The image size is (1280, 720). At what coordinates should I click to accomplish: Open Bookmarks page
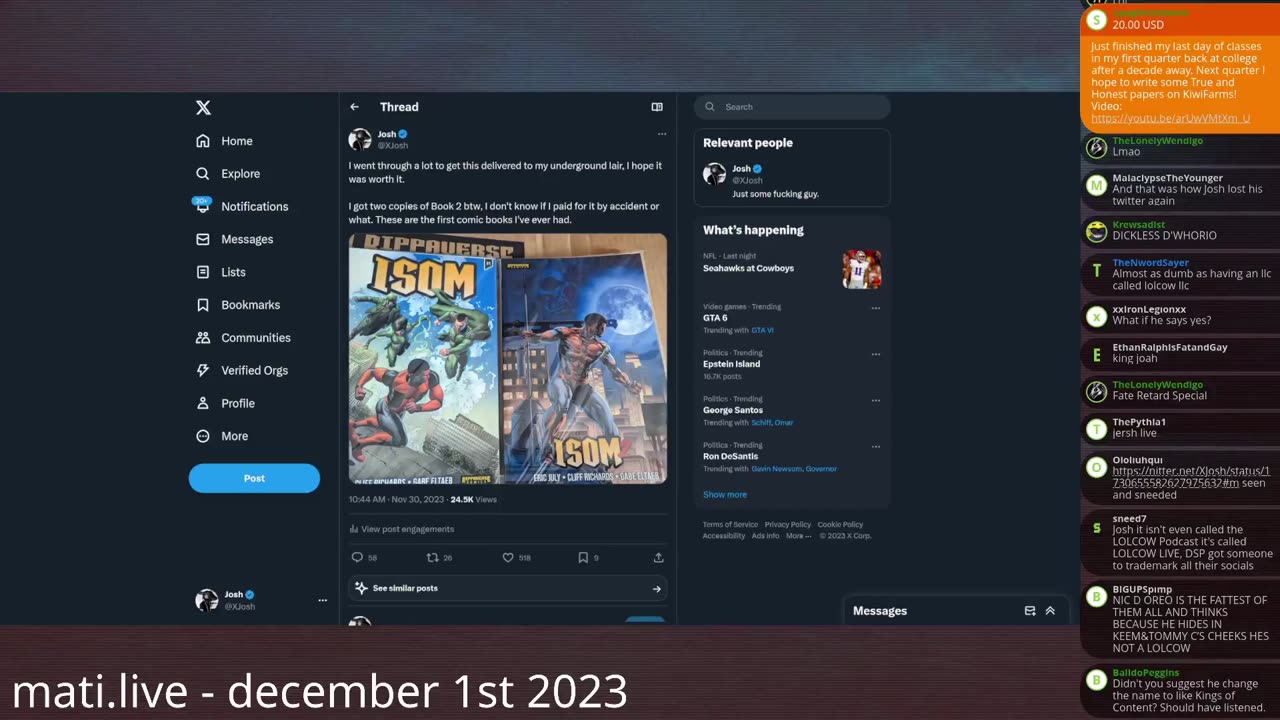(238, 305)
